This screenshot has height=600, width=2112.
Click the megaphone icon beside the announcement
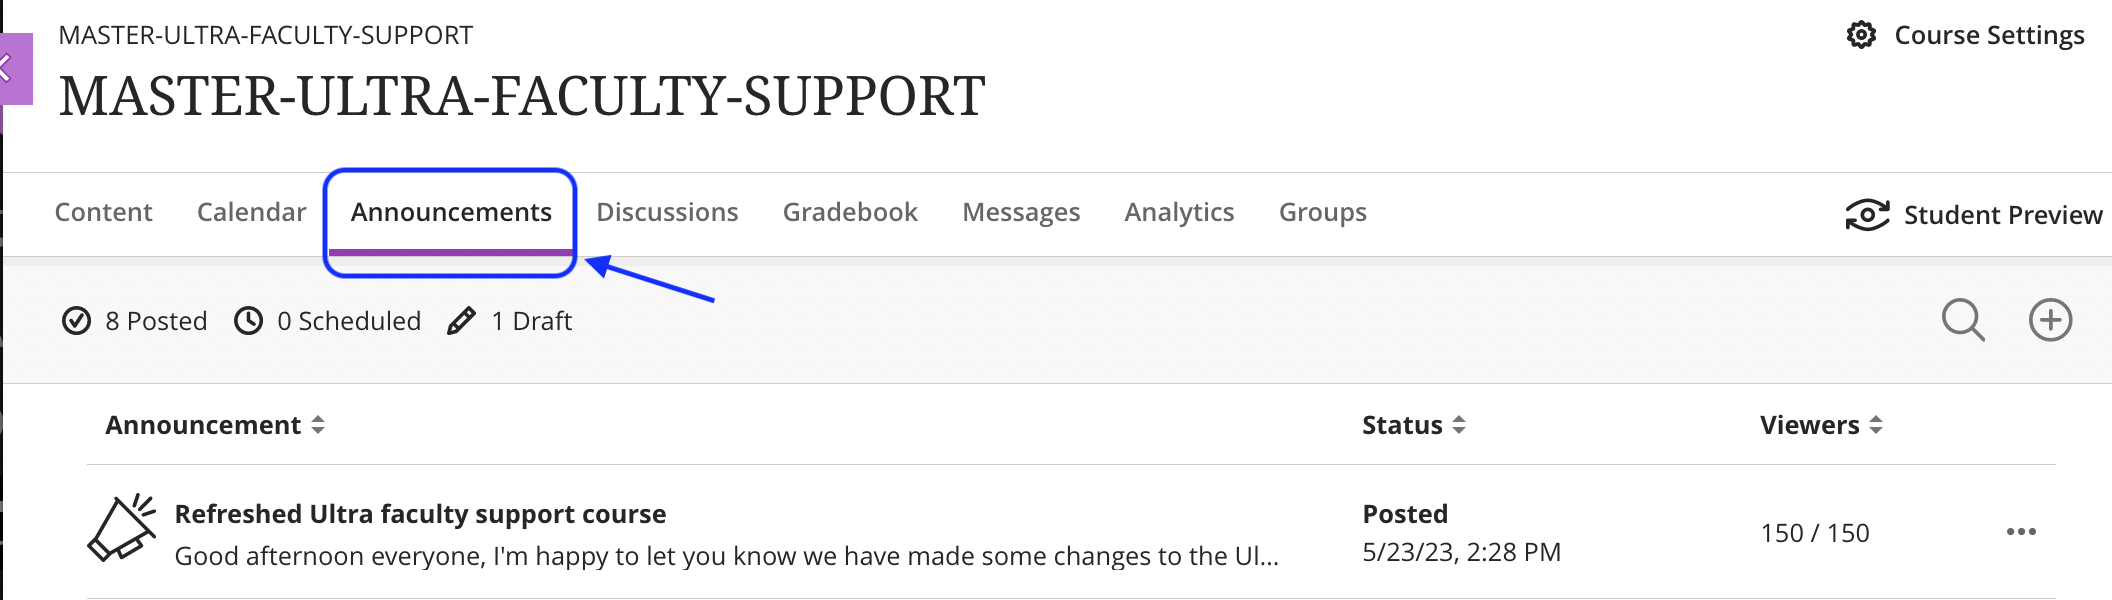pos(122,528)
